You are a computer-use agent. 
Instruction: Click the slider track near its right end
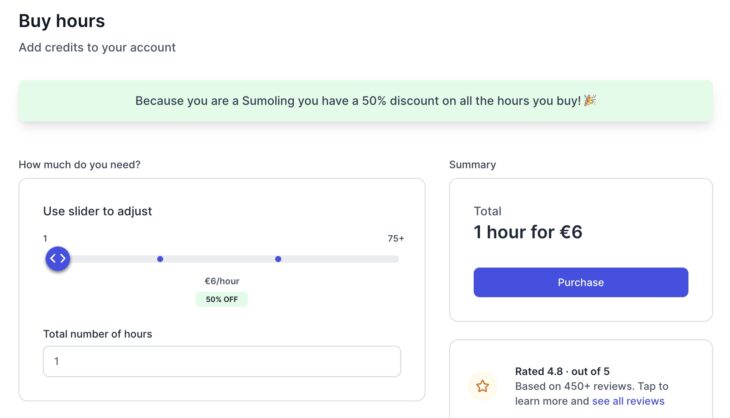(386, 259)
